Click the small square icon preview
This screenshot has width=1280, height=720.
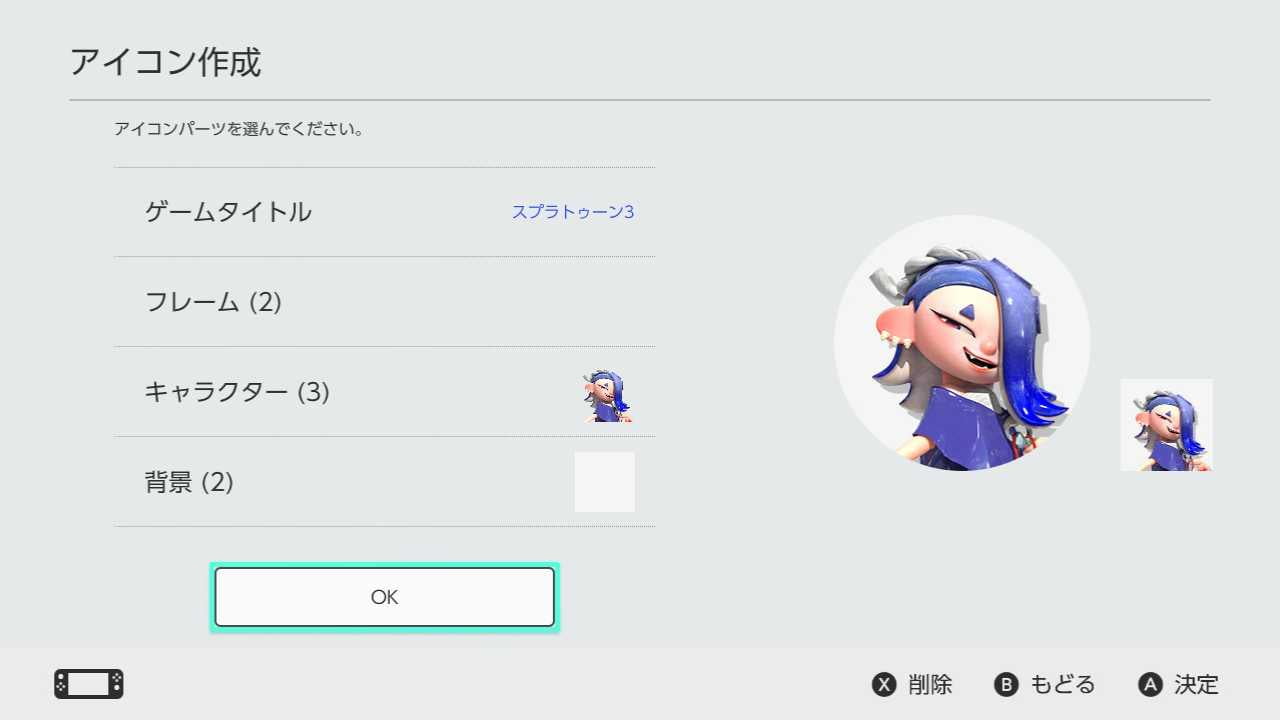1166,425
